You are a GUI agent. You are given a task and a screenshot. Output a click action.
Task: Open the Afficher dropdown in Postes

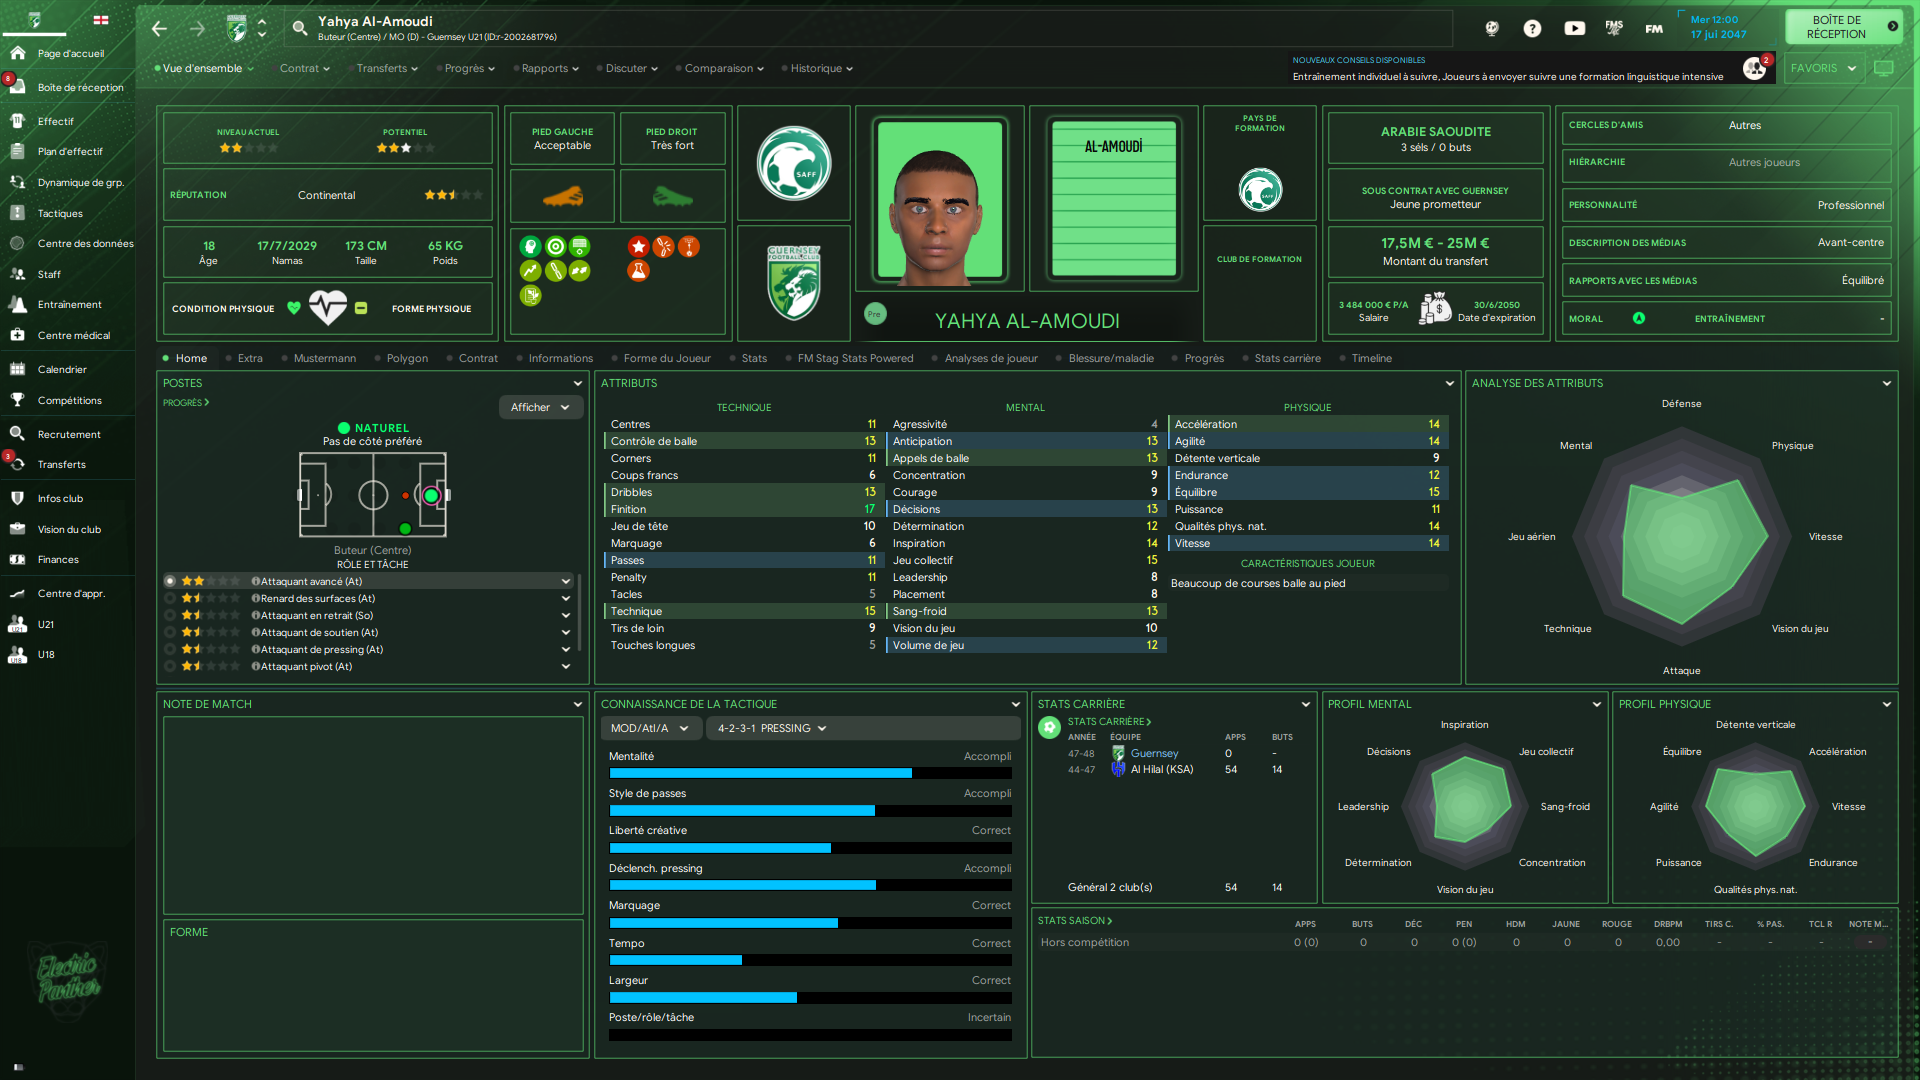[x=540, y=407]
